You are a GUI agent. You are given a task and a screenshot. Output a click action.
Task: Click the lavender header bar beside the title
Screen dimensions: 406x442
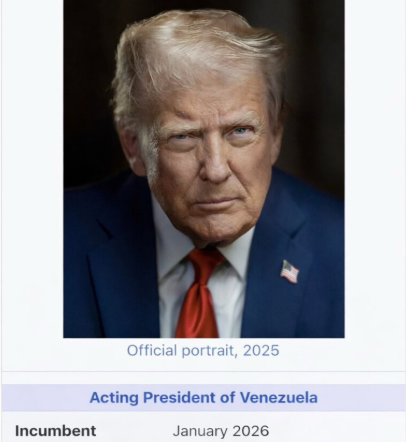[43, 397]
